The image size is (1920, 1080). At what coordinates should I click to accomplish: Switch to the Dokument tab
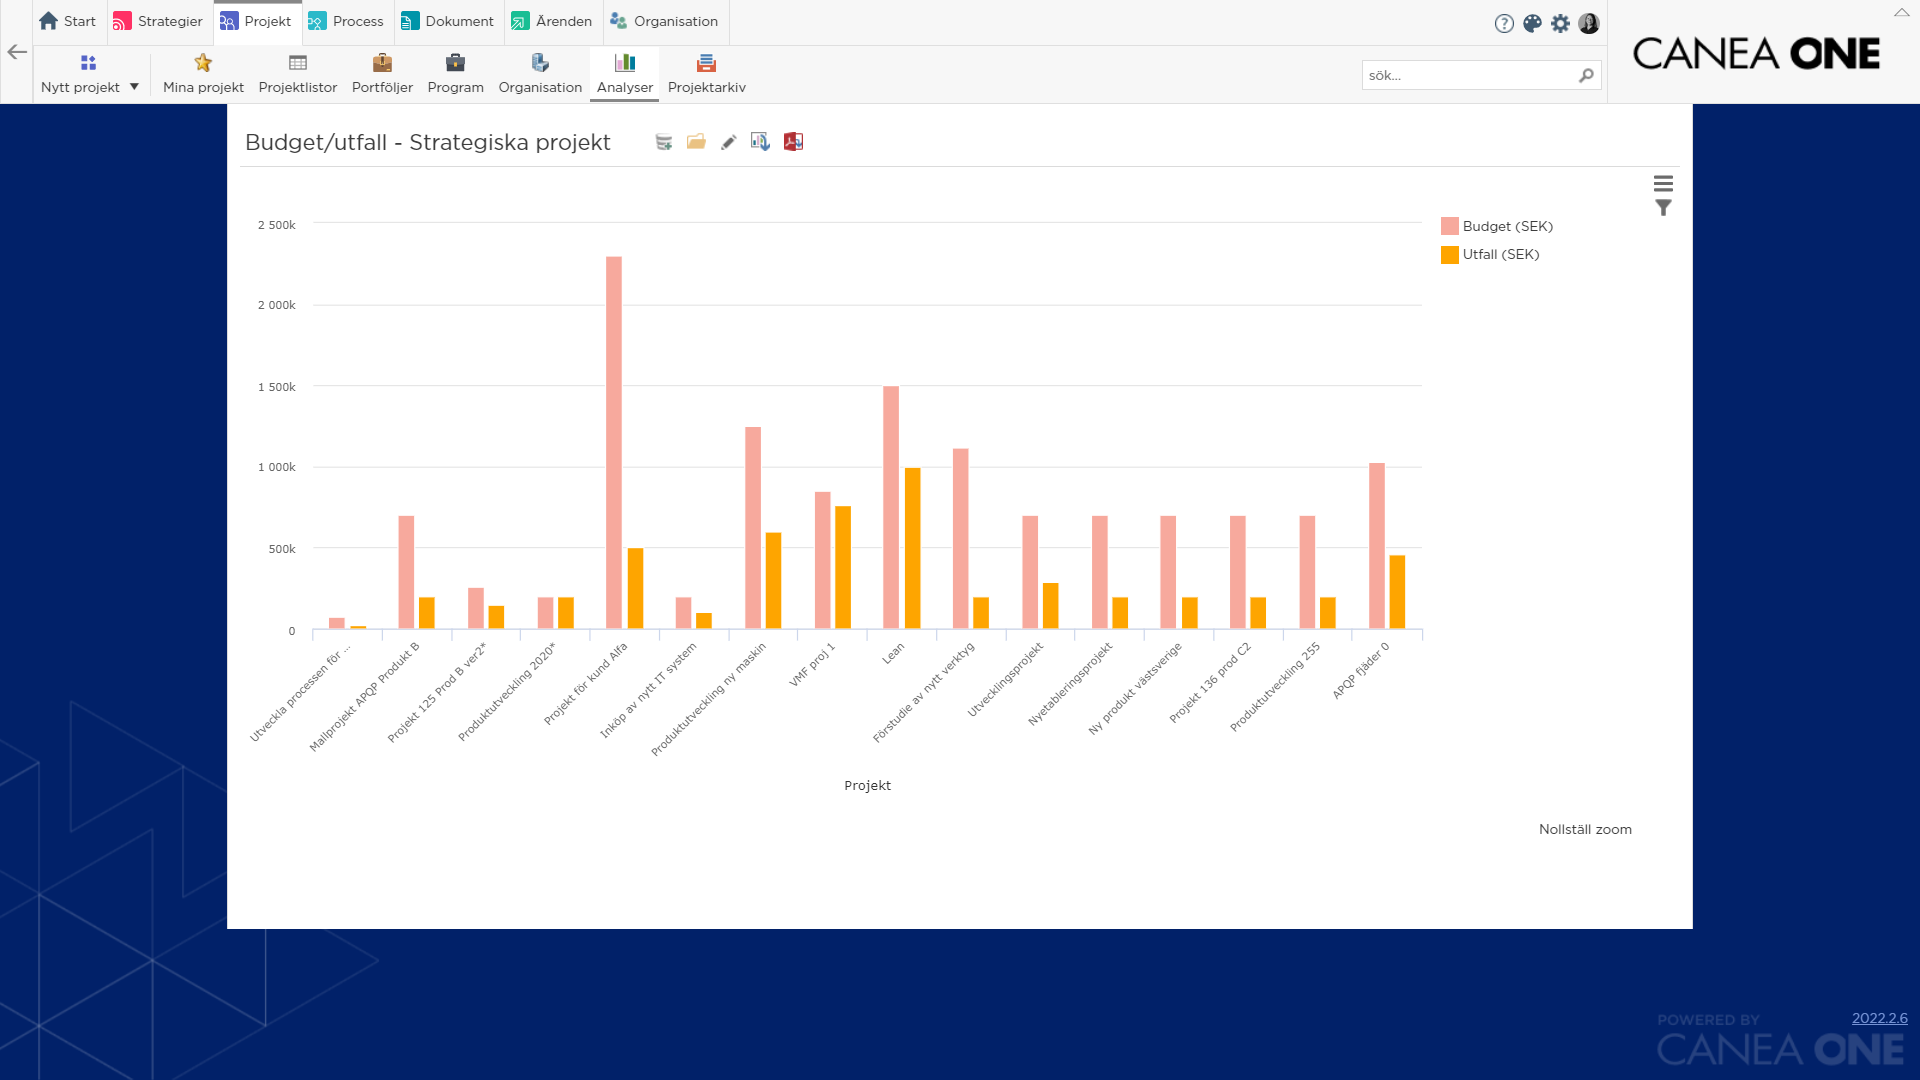[x=447, y=21]
